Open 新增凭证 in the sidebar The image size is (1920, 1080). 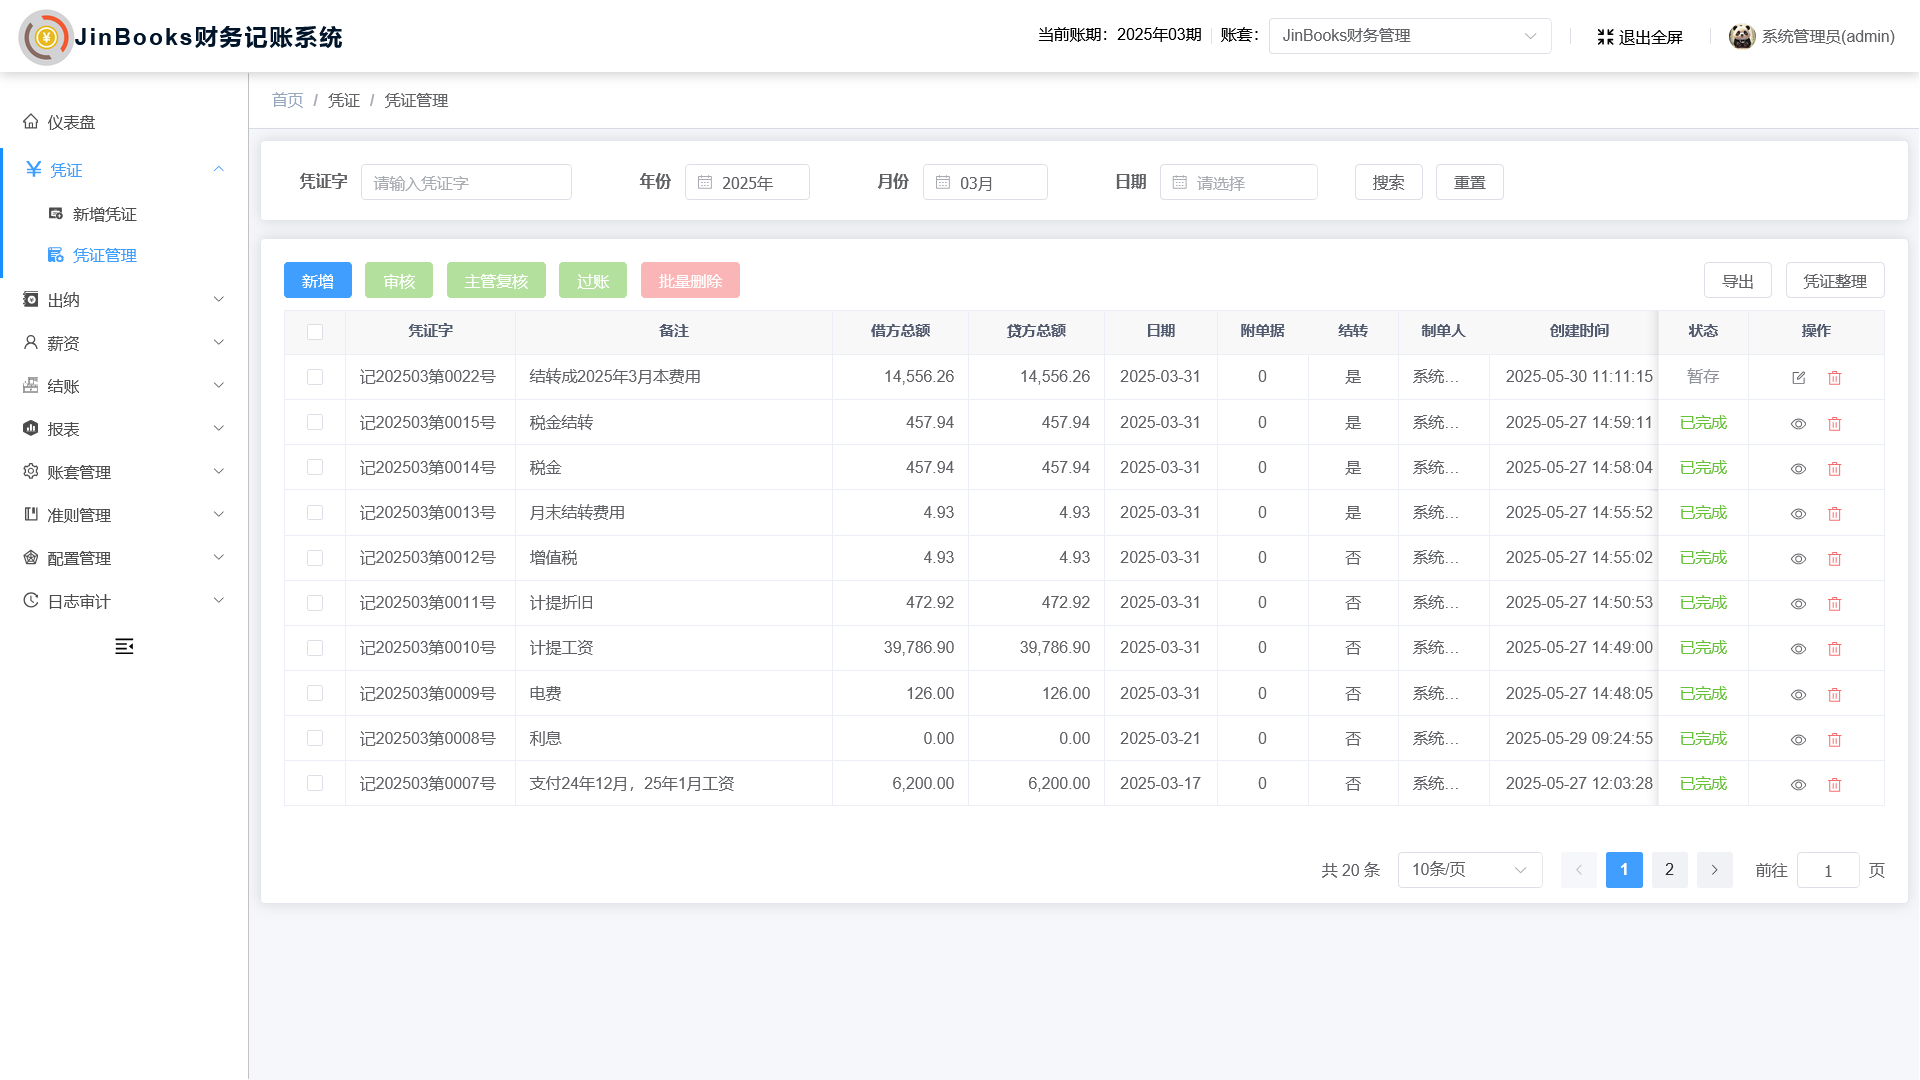[x=105, y=214]
